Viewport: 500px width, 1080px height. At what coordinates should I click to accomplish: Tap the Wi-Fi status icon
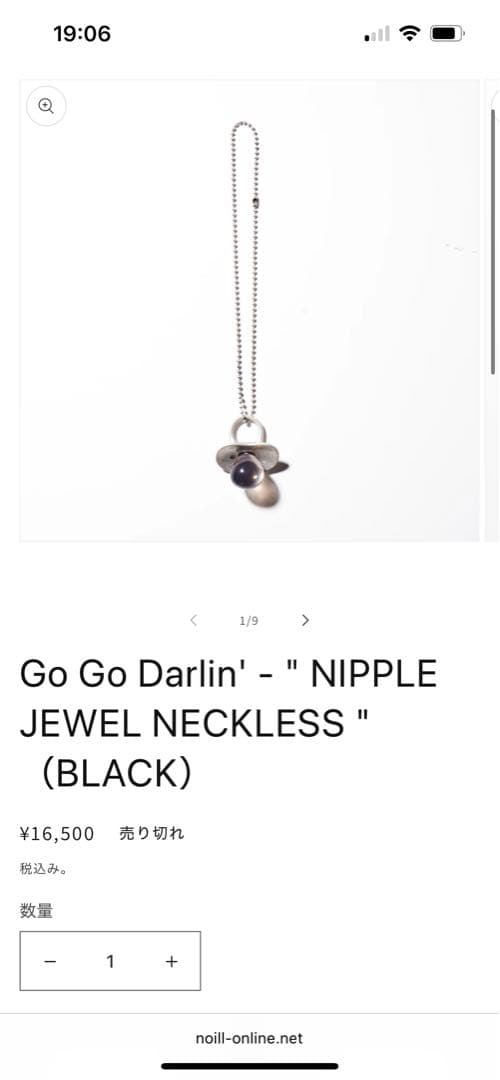(x=410, y=33)
